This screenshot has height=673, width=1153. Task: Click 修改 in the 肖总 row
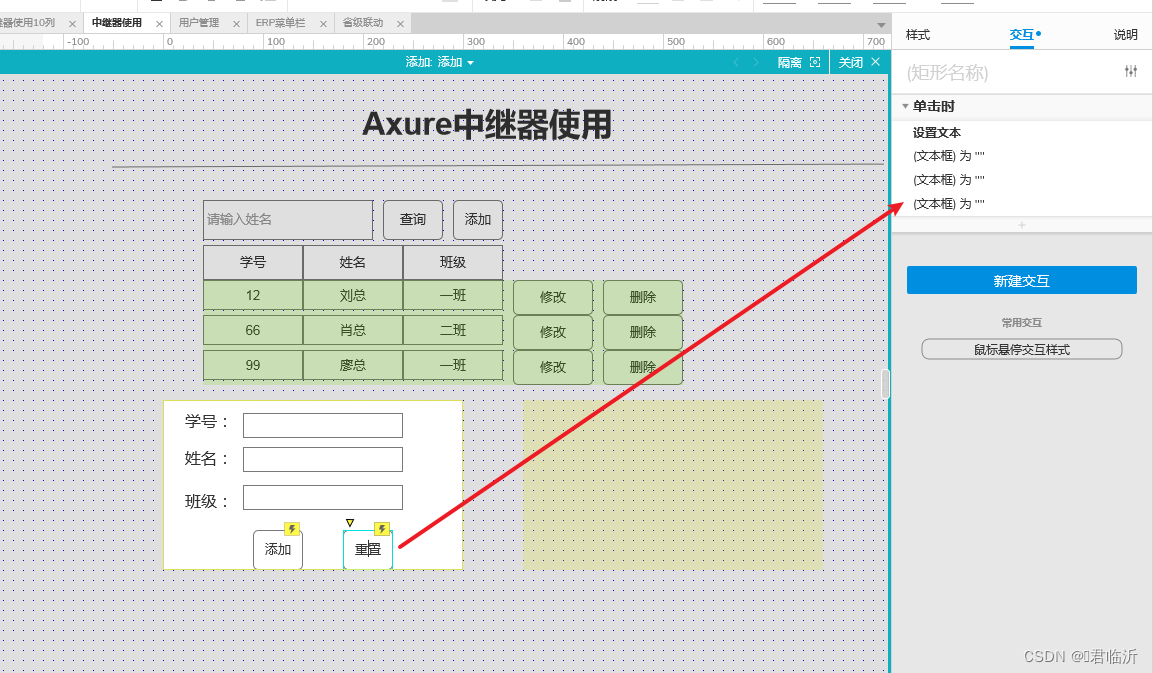click(x=553, y=332)
